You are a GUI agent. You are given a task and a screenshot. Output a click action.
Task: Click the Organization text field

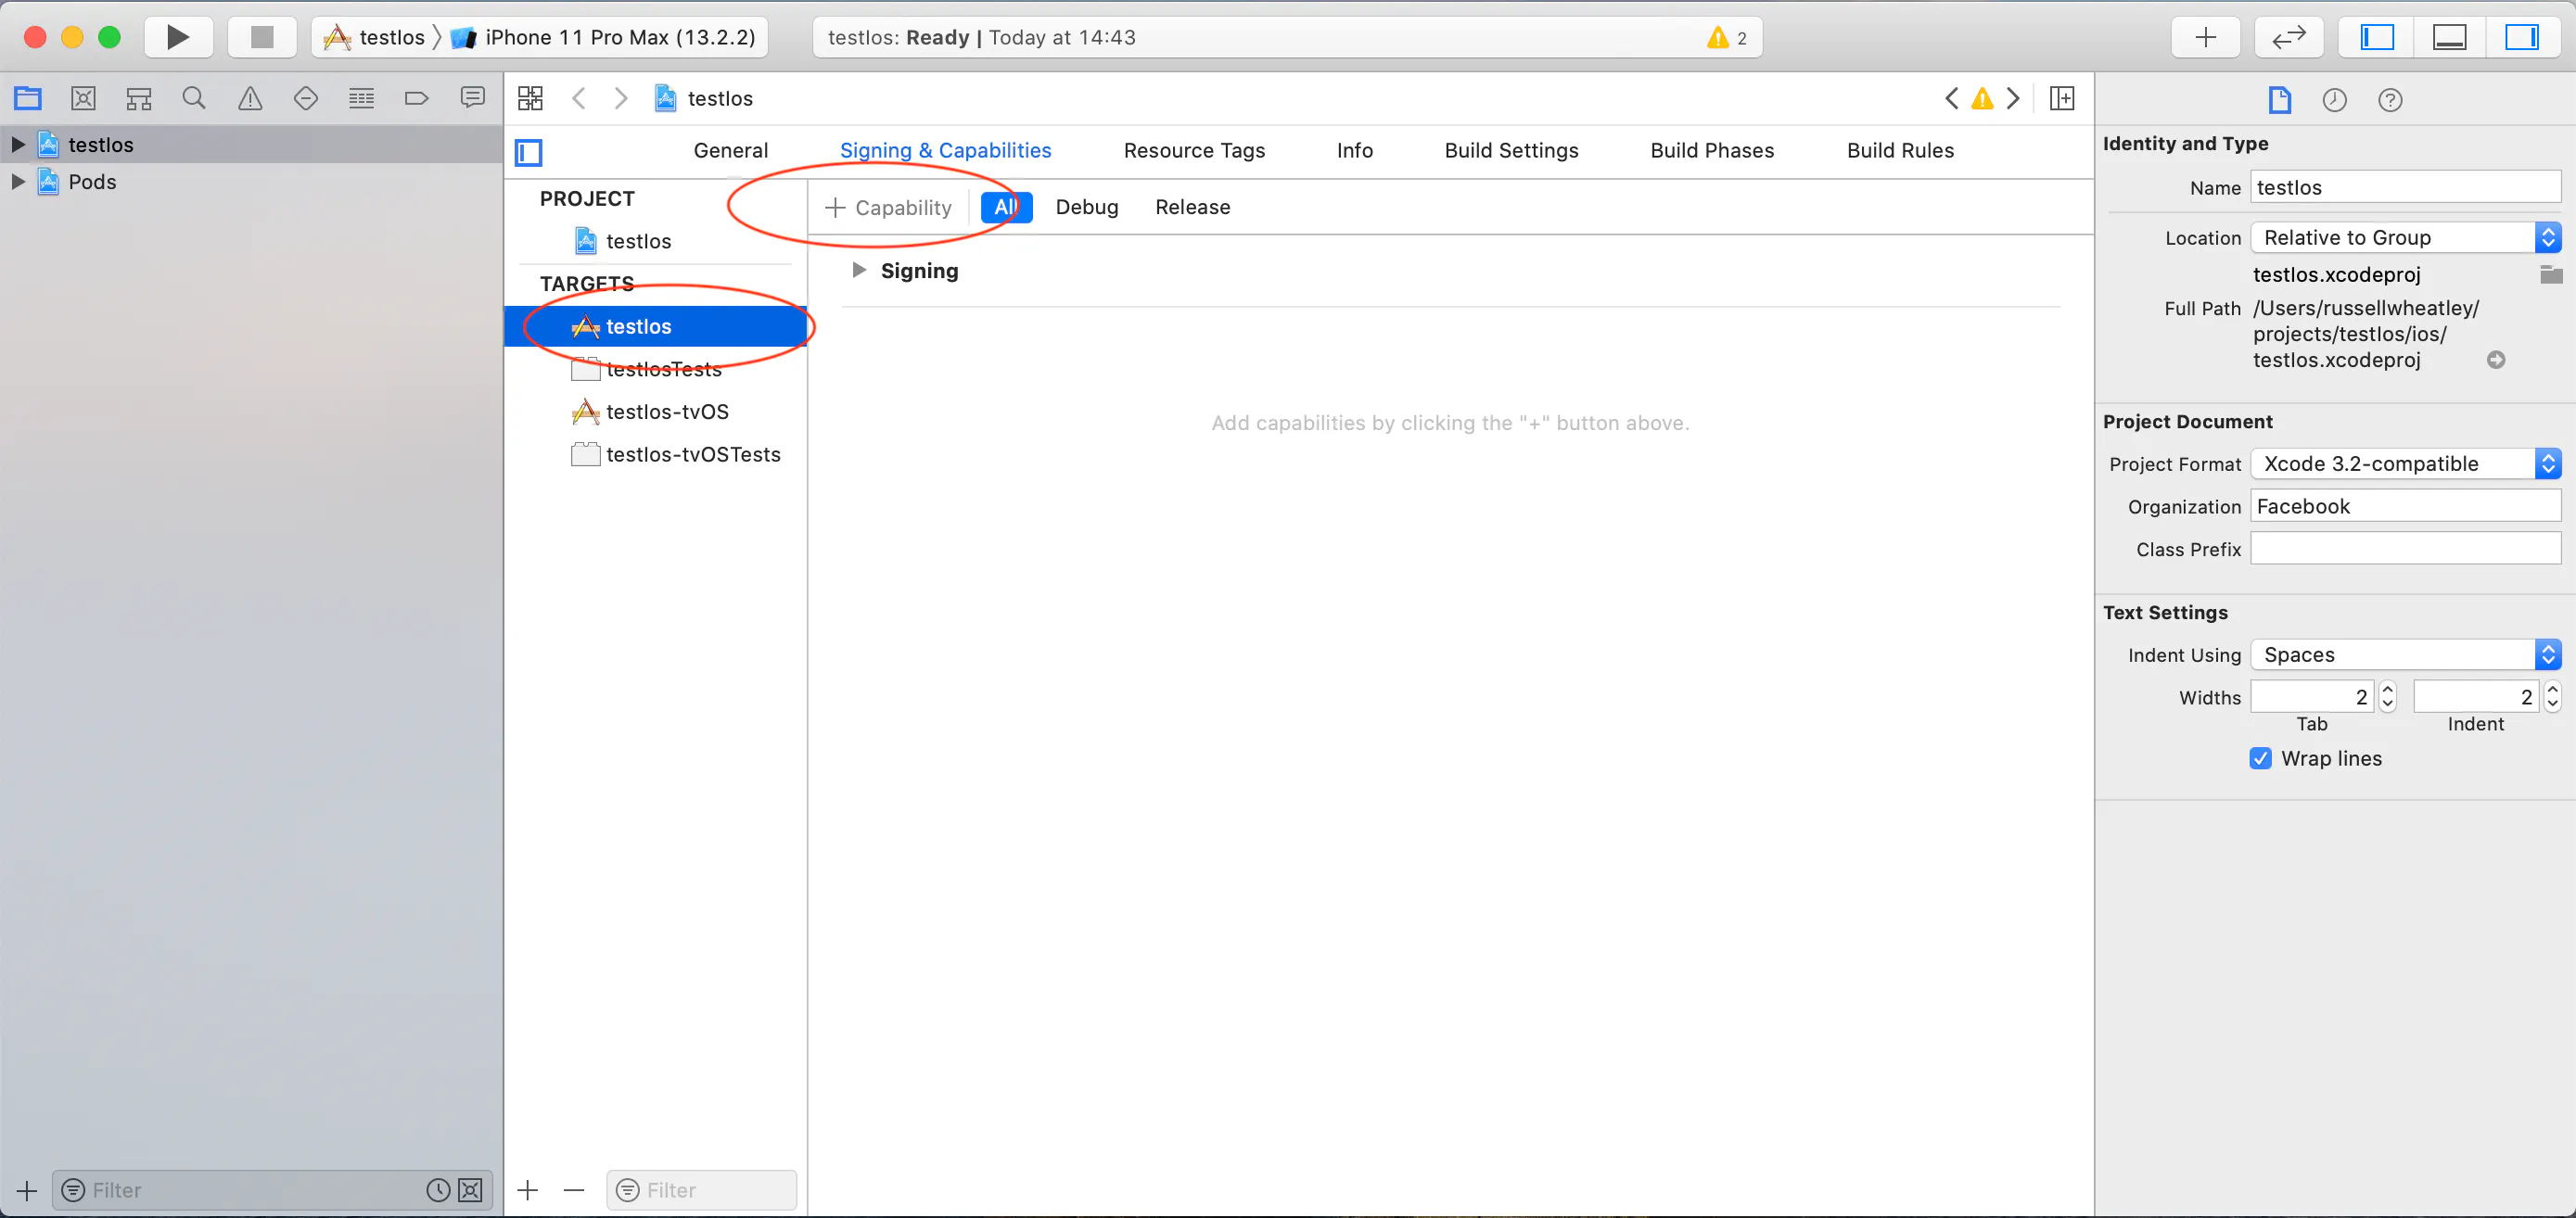pyautogui.click(x=2405, y=506)
